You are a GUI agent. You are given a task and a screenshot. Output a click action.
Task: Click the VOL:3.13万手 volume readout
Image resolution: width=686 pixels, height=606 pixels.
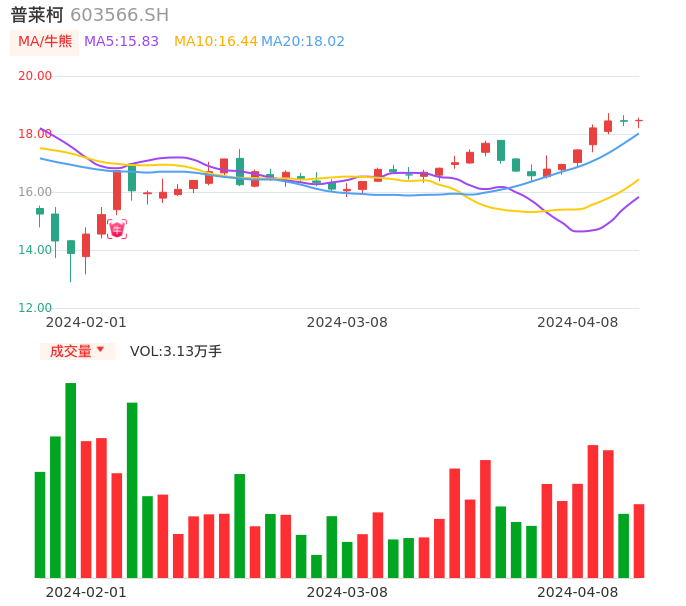click(x=176, y=351)
